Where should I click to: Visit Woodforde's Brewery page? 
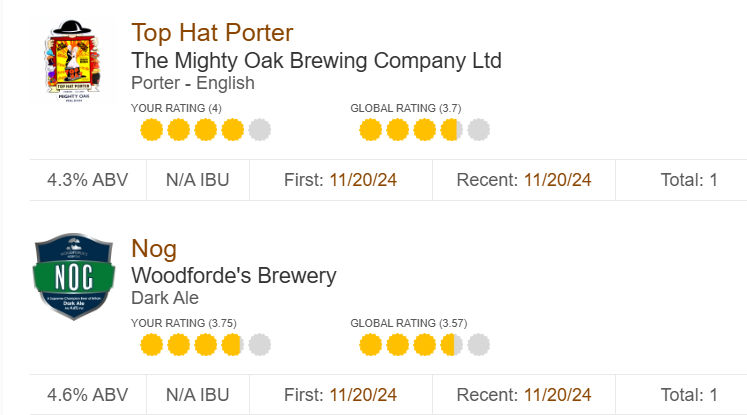click(x=233, y=276)
